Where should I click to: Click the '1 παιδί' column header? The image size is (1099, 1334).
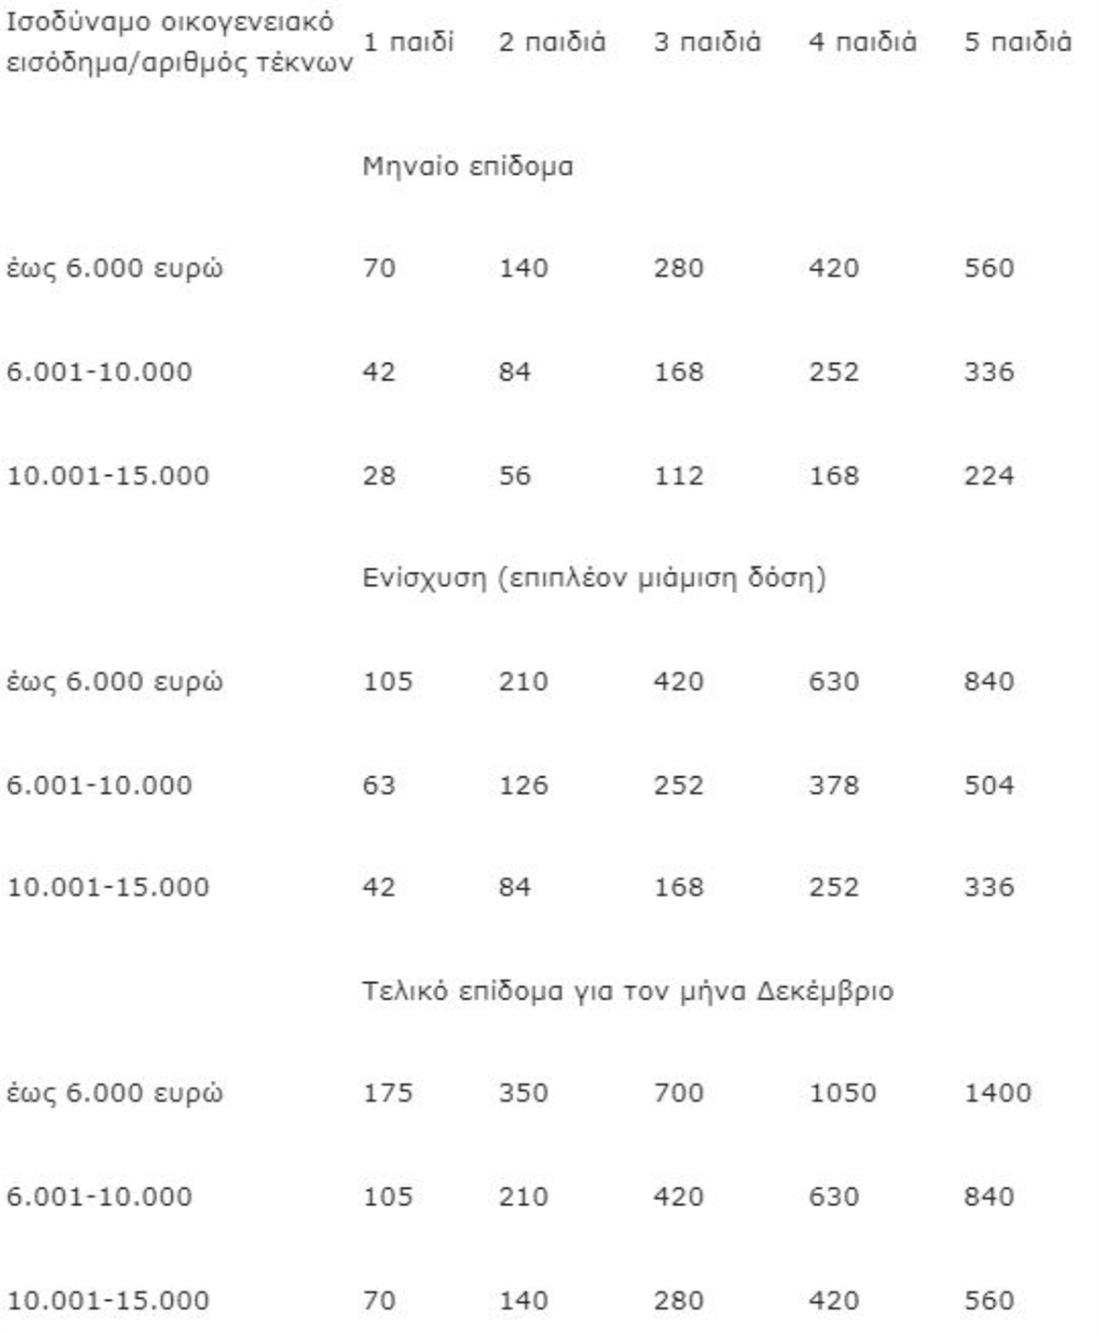pyautogui.click(x=408, y=42)
